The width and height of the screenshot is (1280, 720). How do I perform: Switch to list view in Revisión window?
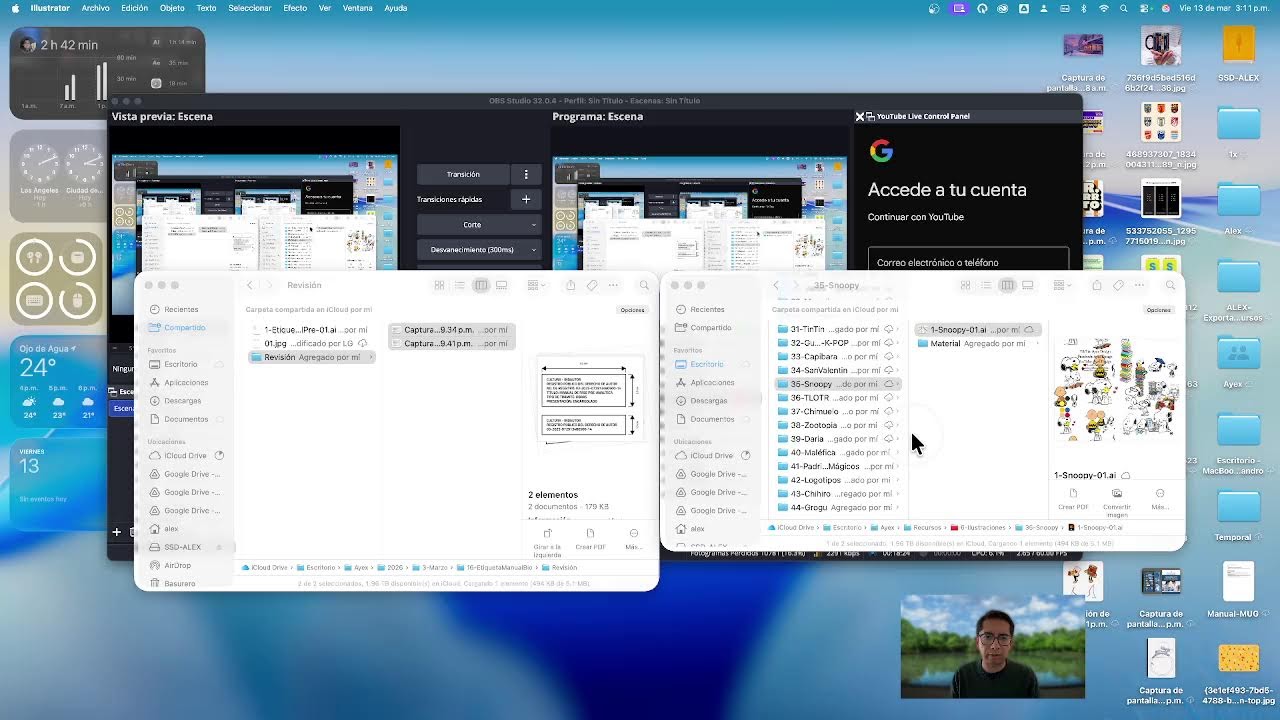coord(460,285)
